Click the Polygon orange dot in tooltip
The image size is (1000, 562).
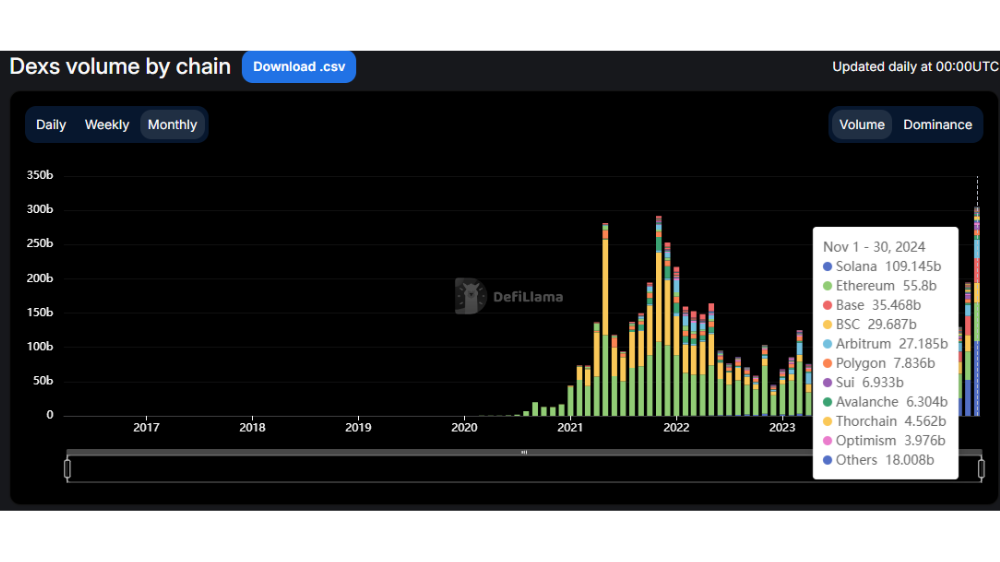827,364
